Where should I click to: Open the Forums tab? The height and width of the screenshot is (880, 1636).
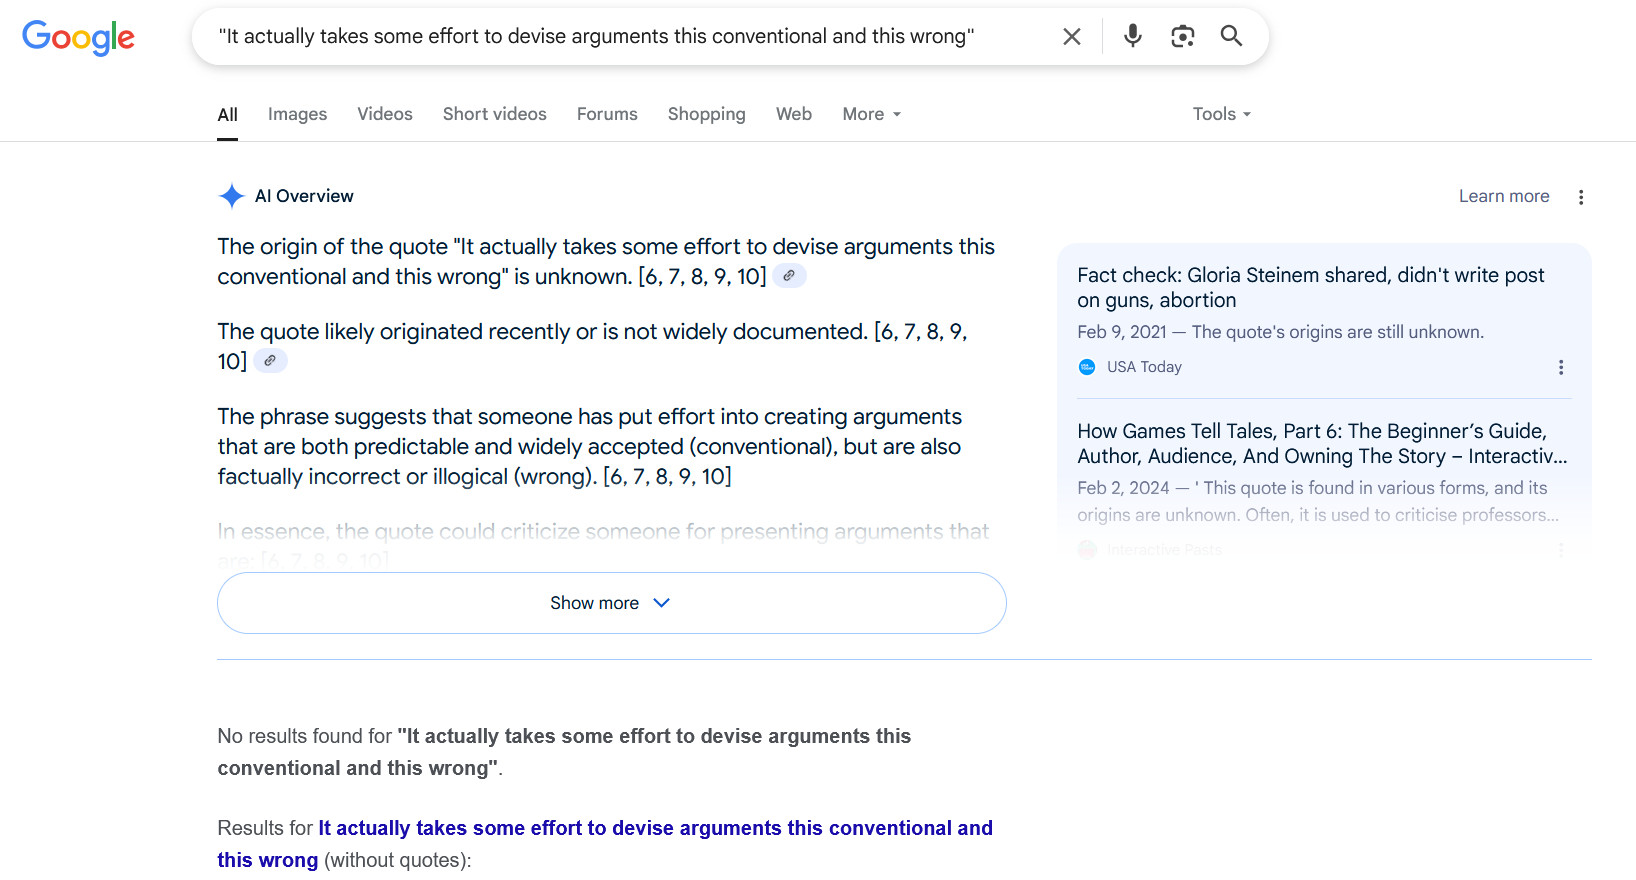tap(607, 114)
